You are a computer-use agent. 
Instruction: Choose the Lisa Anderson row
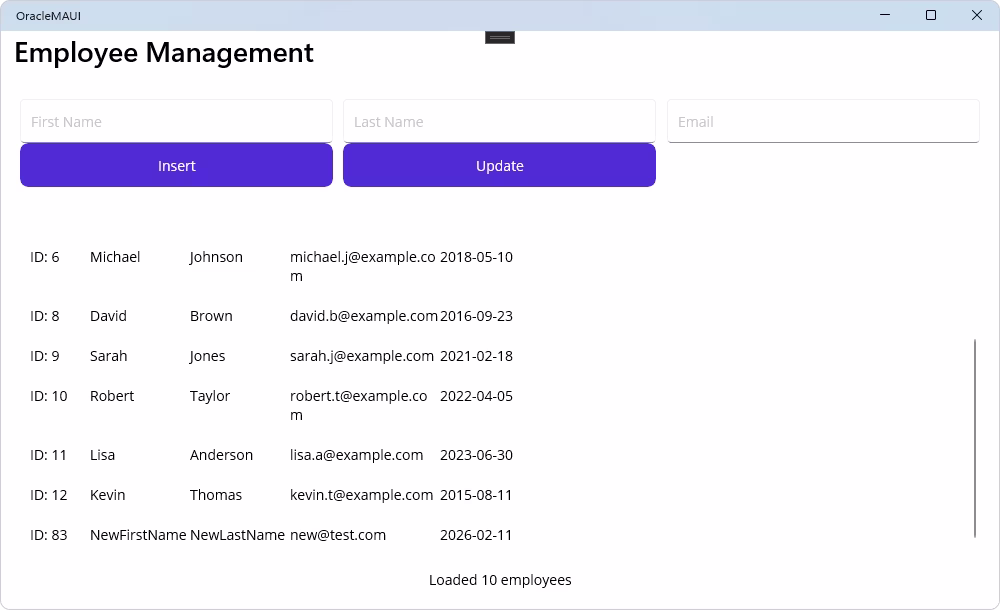[270, 455]
